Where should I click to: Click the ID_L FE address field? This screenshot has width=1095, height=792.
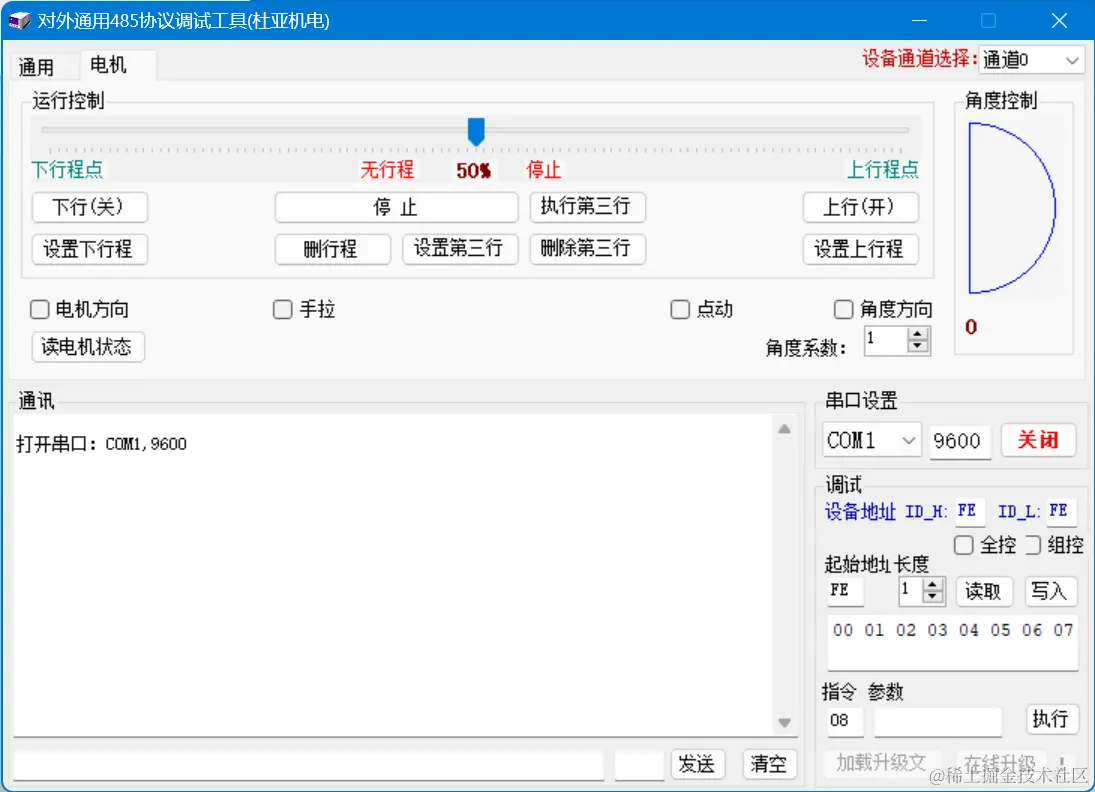click(1061, 511)
